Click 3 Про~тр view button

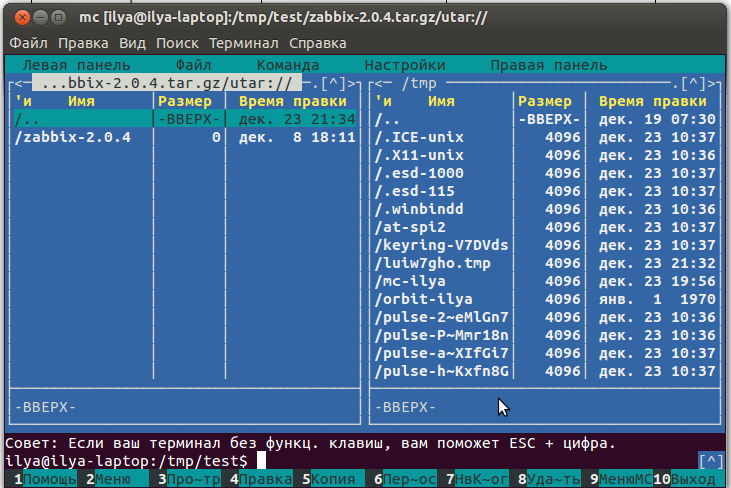point(189,479)
